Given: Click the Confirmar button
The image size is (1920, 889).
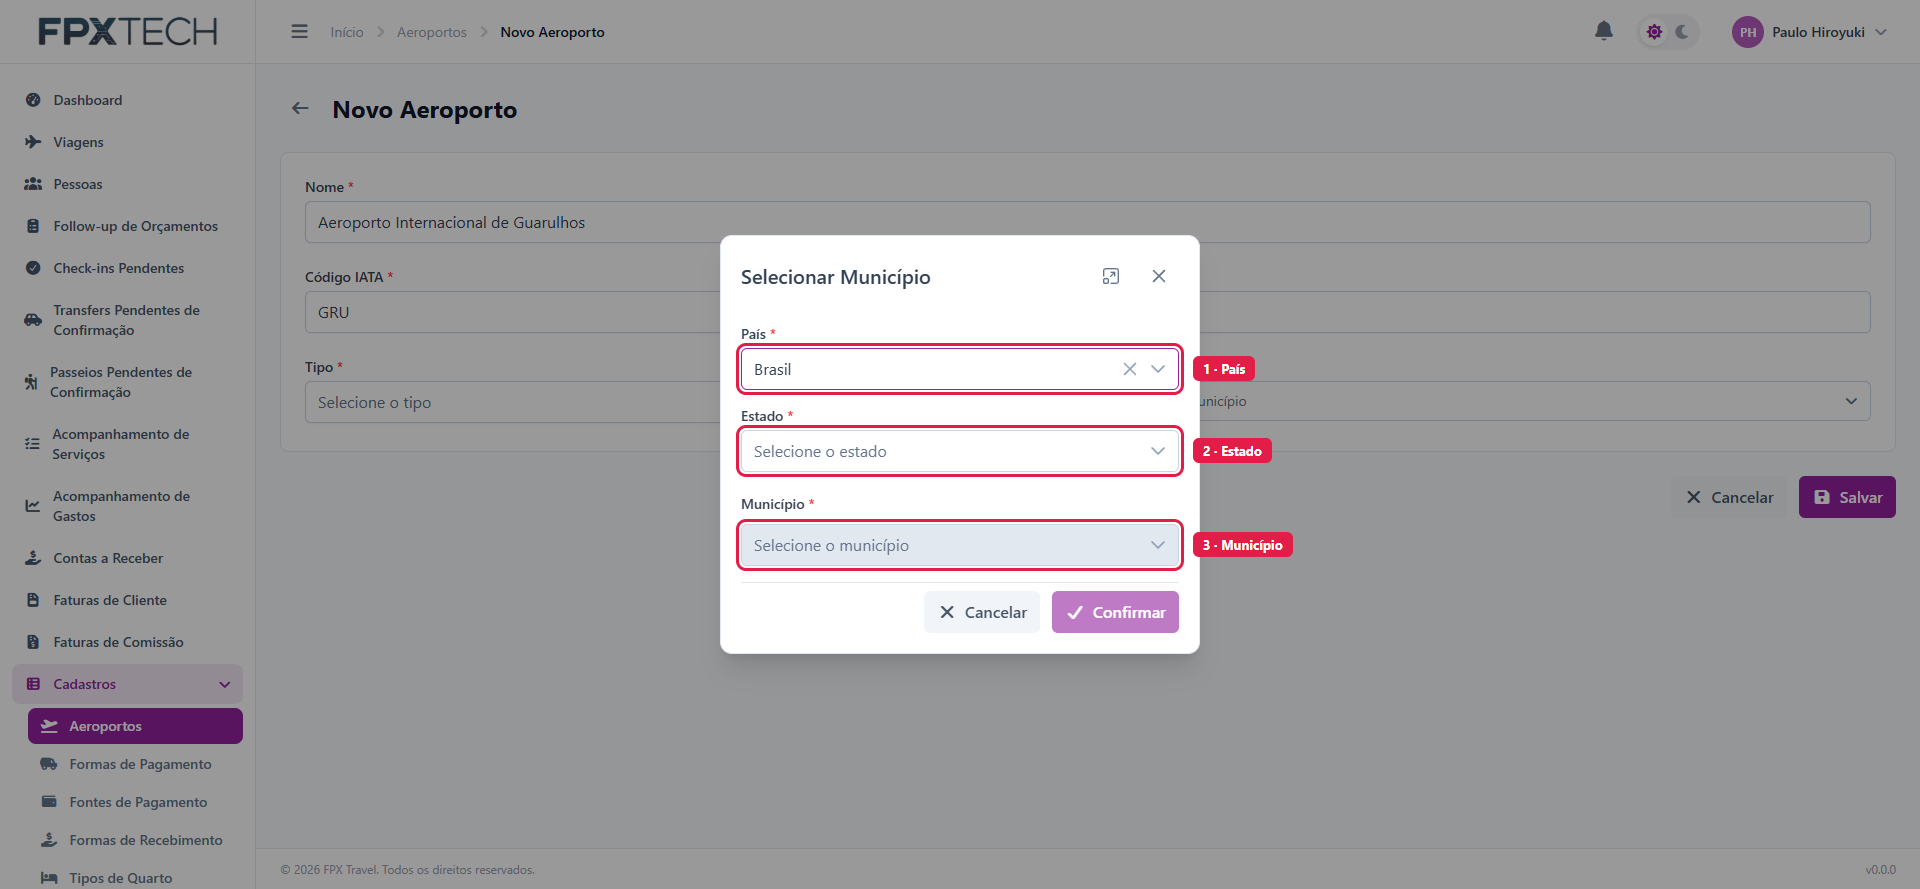Looking at the screenshot, I should pyautogui.click(x=1115, y=612).
